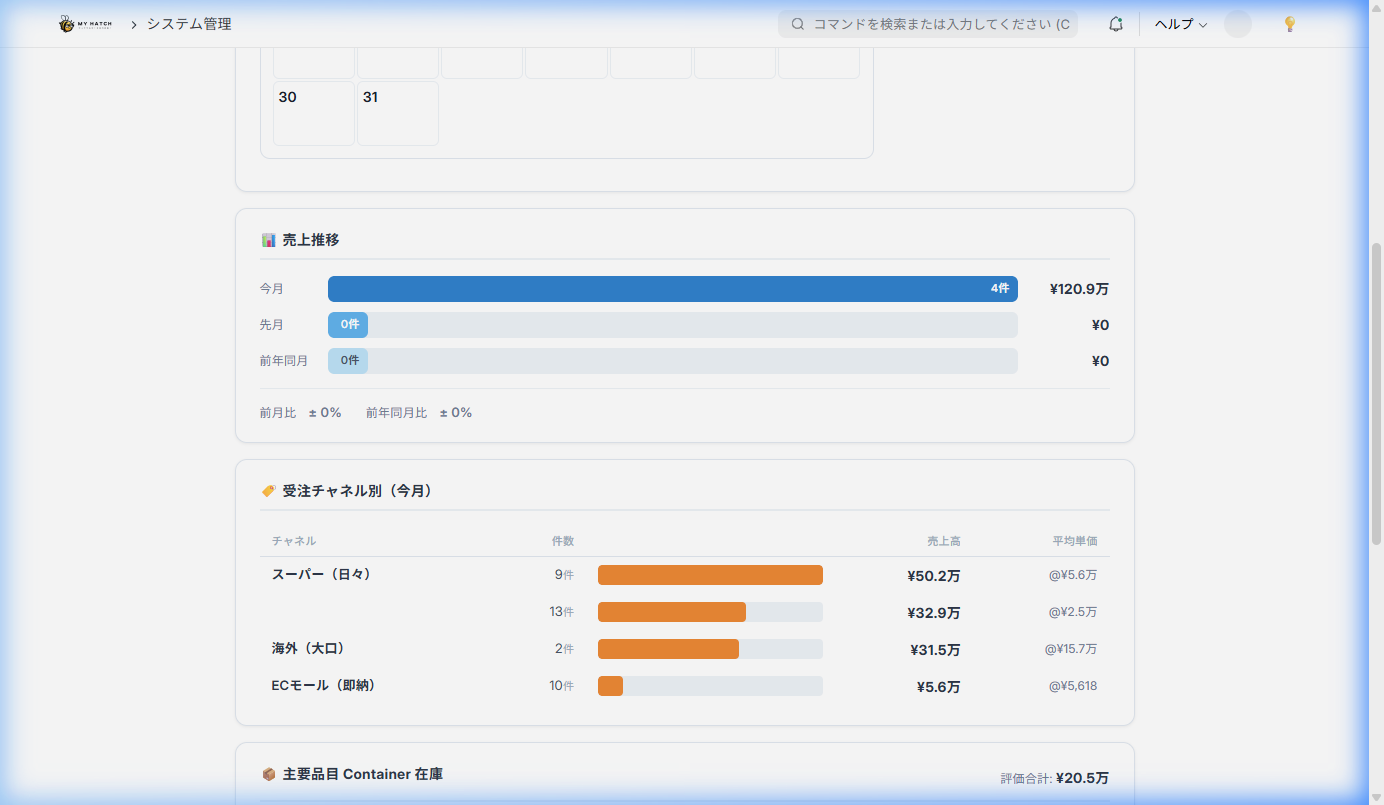The image size is (1384, 805).
Task: Open the user avatar in the top bar
Action: 1237,23
